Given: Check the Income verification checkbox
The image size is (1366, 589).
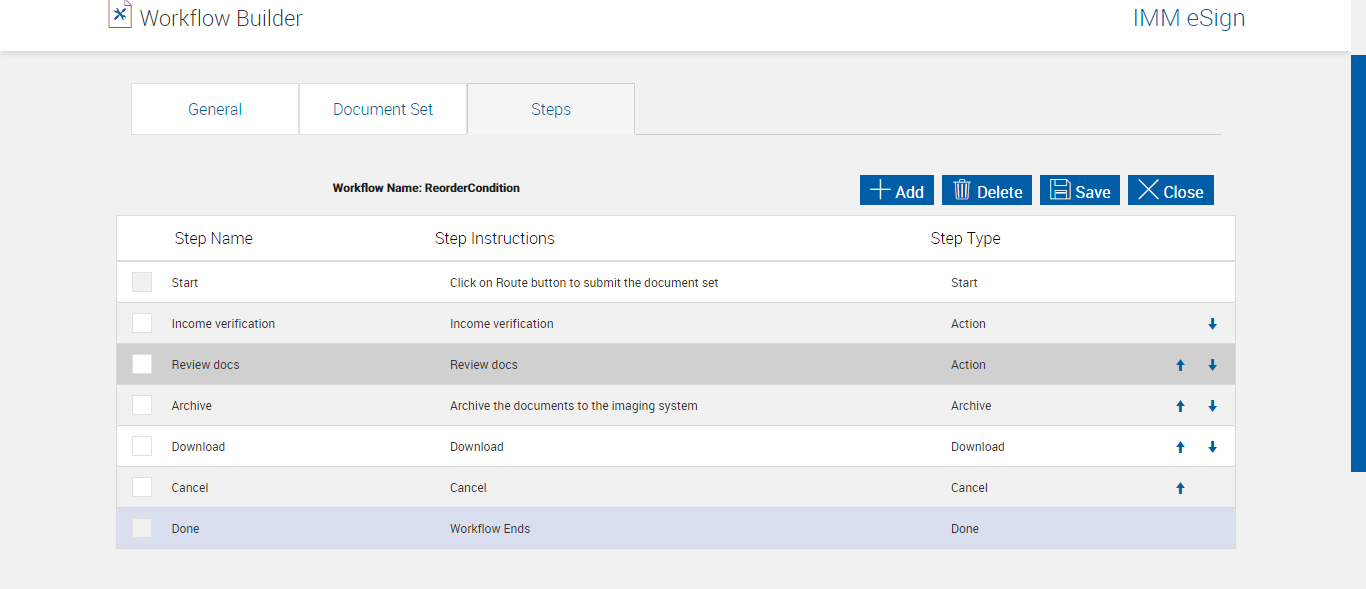Looking at the screenshot, I should tap(142, 323).
